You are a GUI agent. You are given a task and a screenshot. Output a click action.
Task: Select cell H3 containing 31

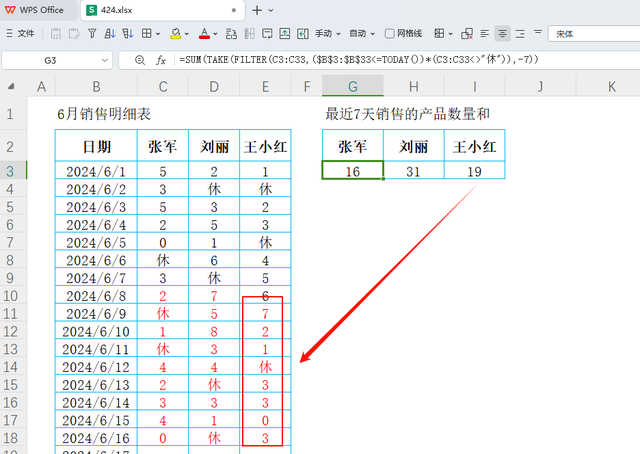tap(413, 171)
